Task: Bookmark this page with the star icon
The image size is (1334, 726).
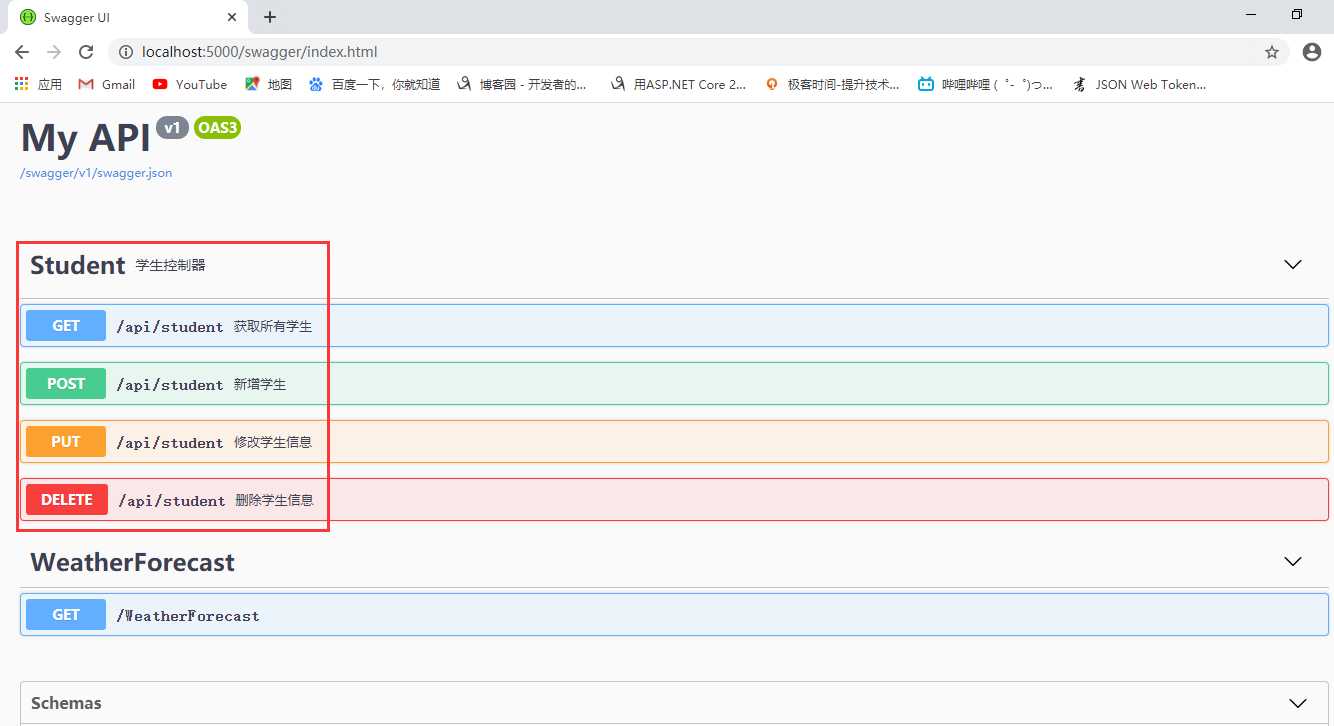Action: click(1272, 52)
